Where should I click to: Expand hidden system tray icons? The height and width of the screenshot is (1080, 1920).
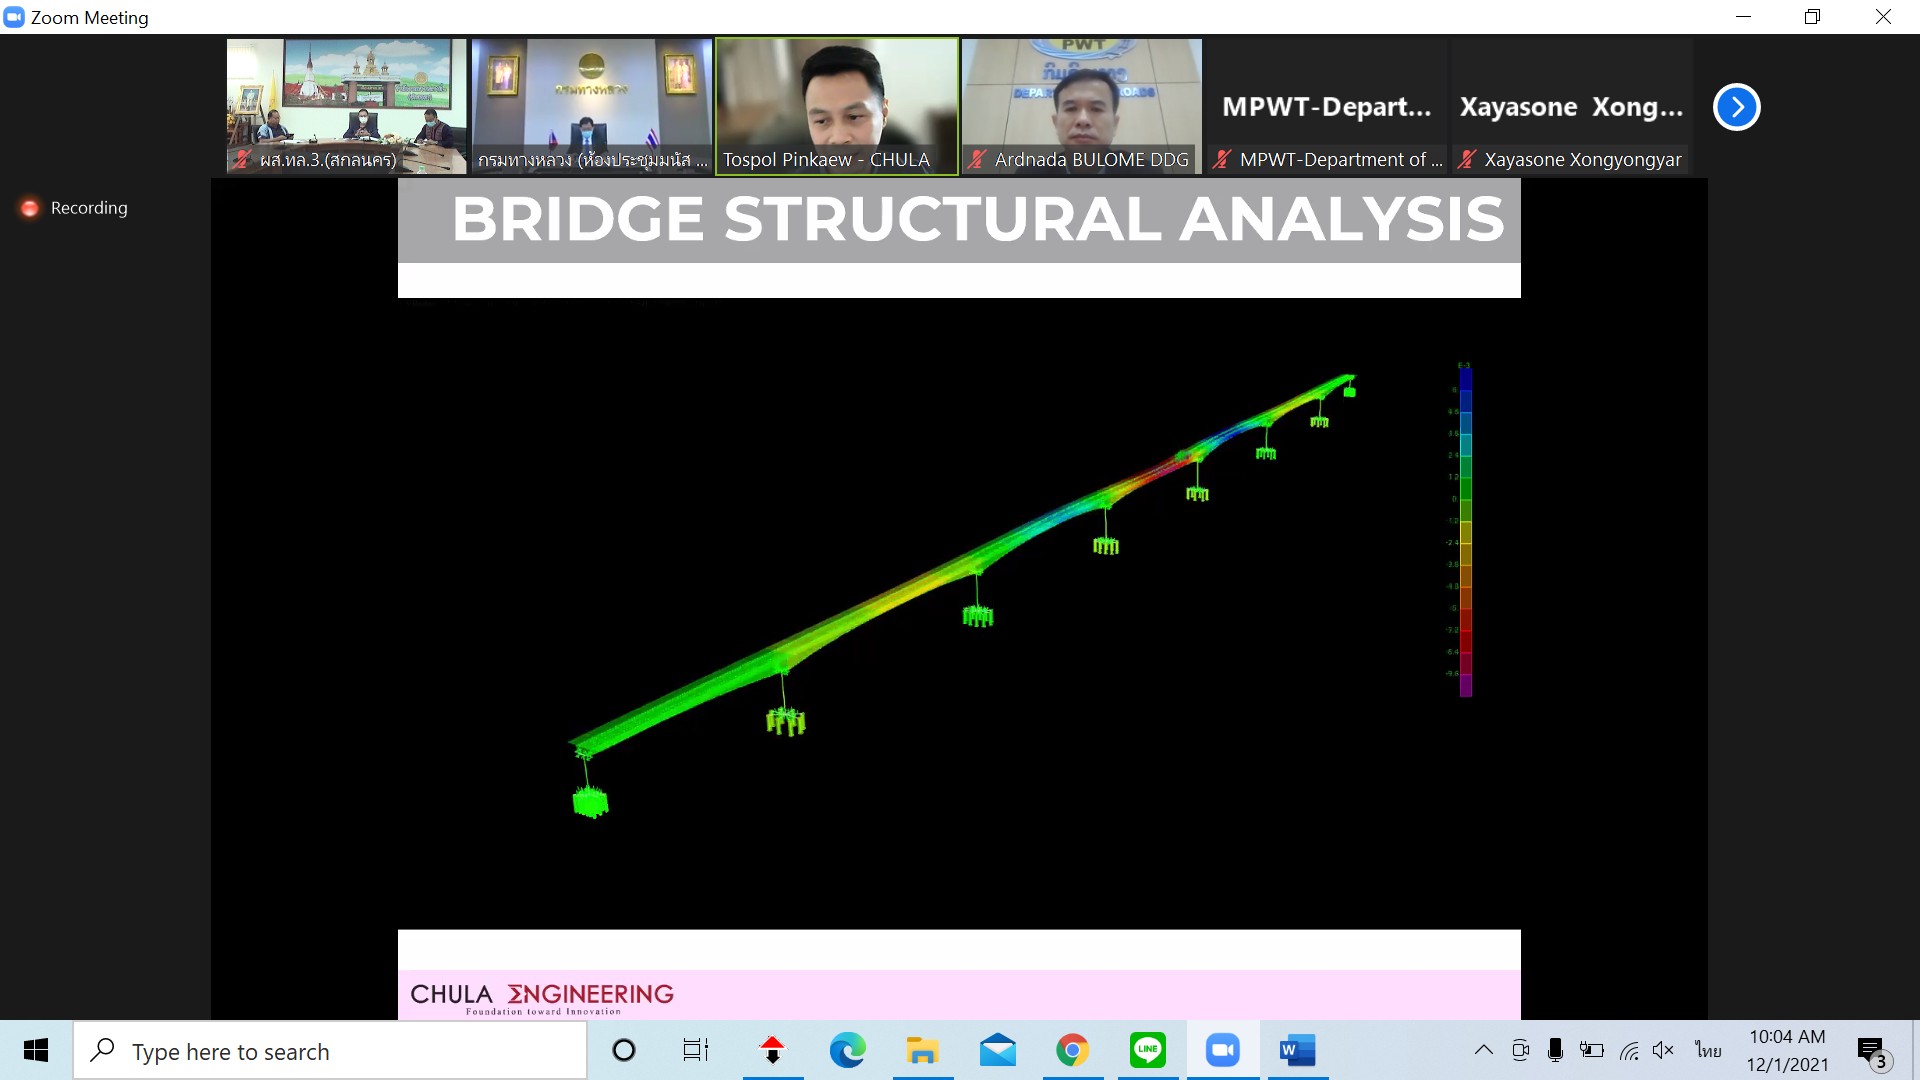click(1484, 1050)
